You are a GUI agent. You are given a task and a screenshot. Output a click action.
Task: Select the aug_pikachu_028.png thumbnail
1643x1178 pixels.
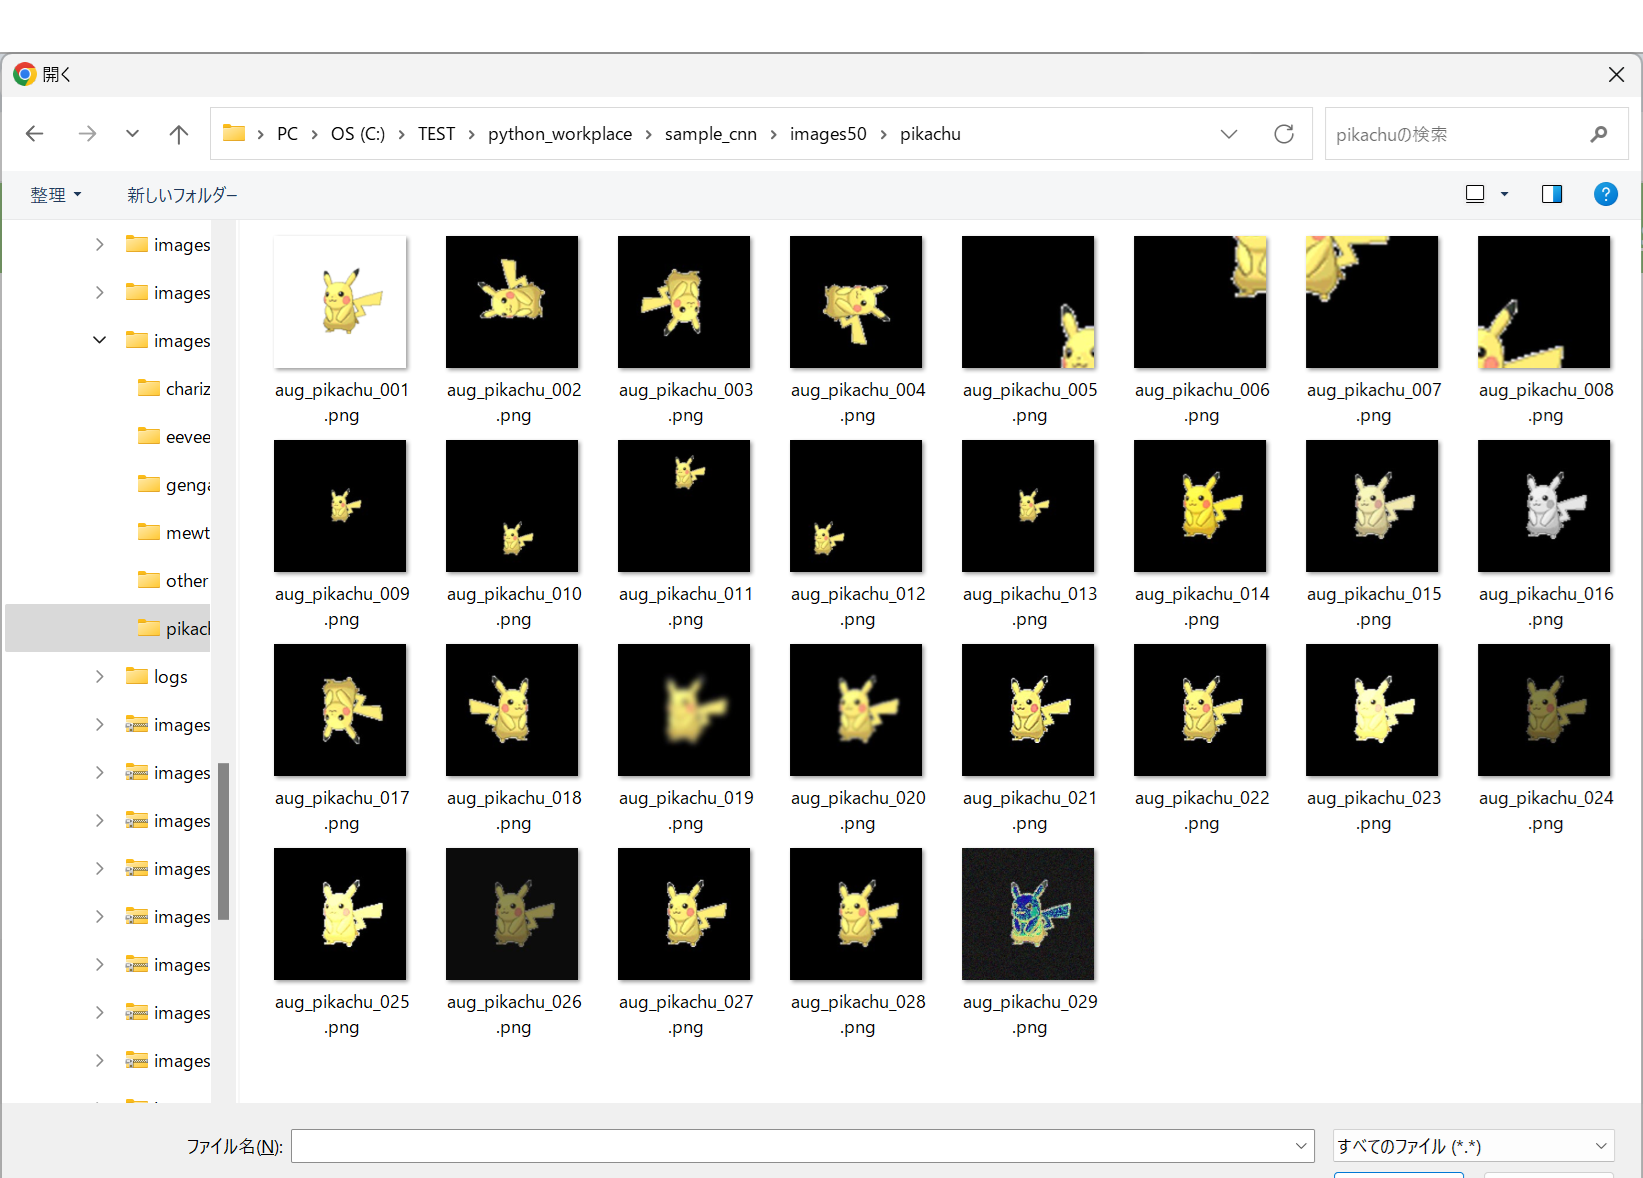click(x=856, y=914)
